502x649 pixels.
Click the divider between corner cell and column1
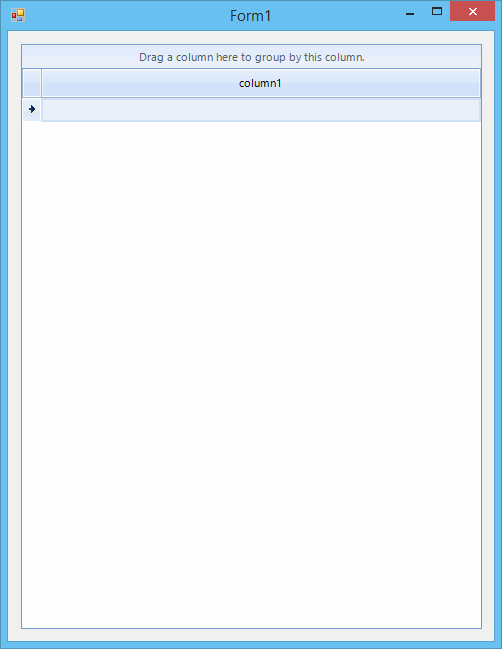coord(41,83)
